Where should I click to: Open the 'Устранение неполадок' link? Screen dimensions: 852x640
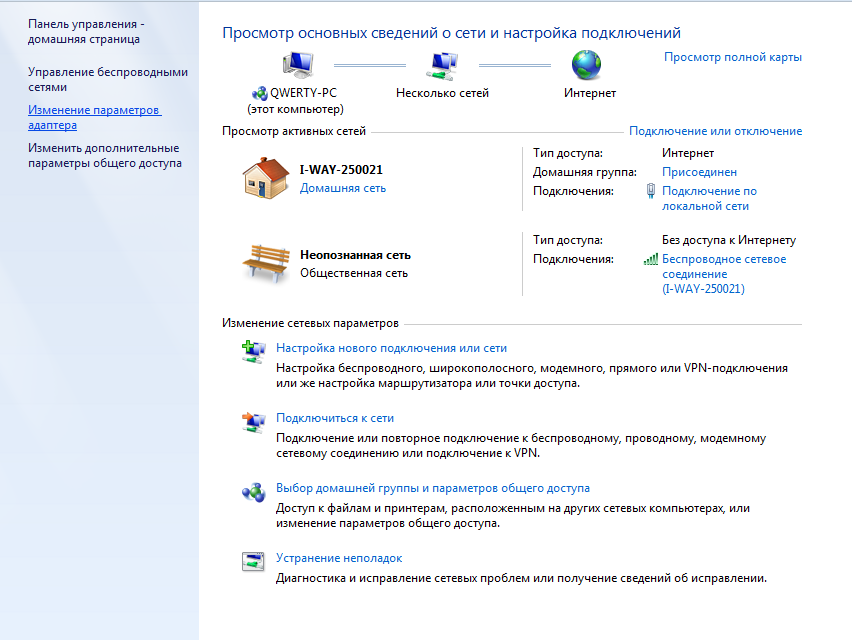[x=339, y=558]
